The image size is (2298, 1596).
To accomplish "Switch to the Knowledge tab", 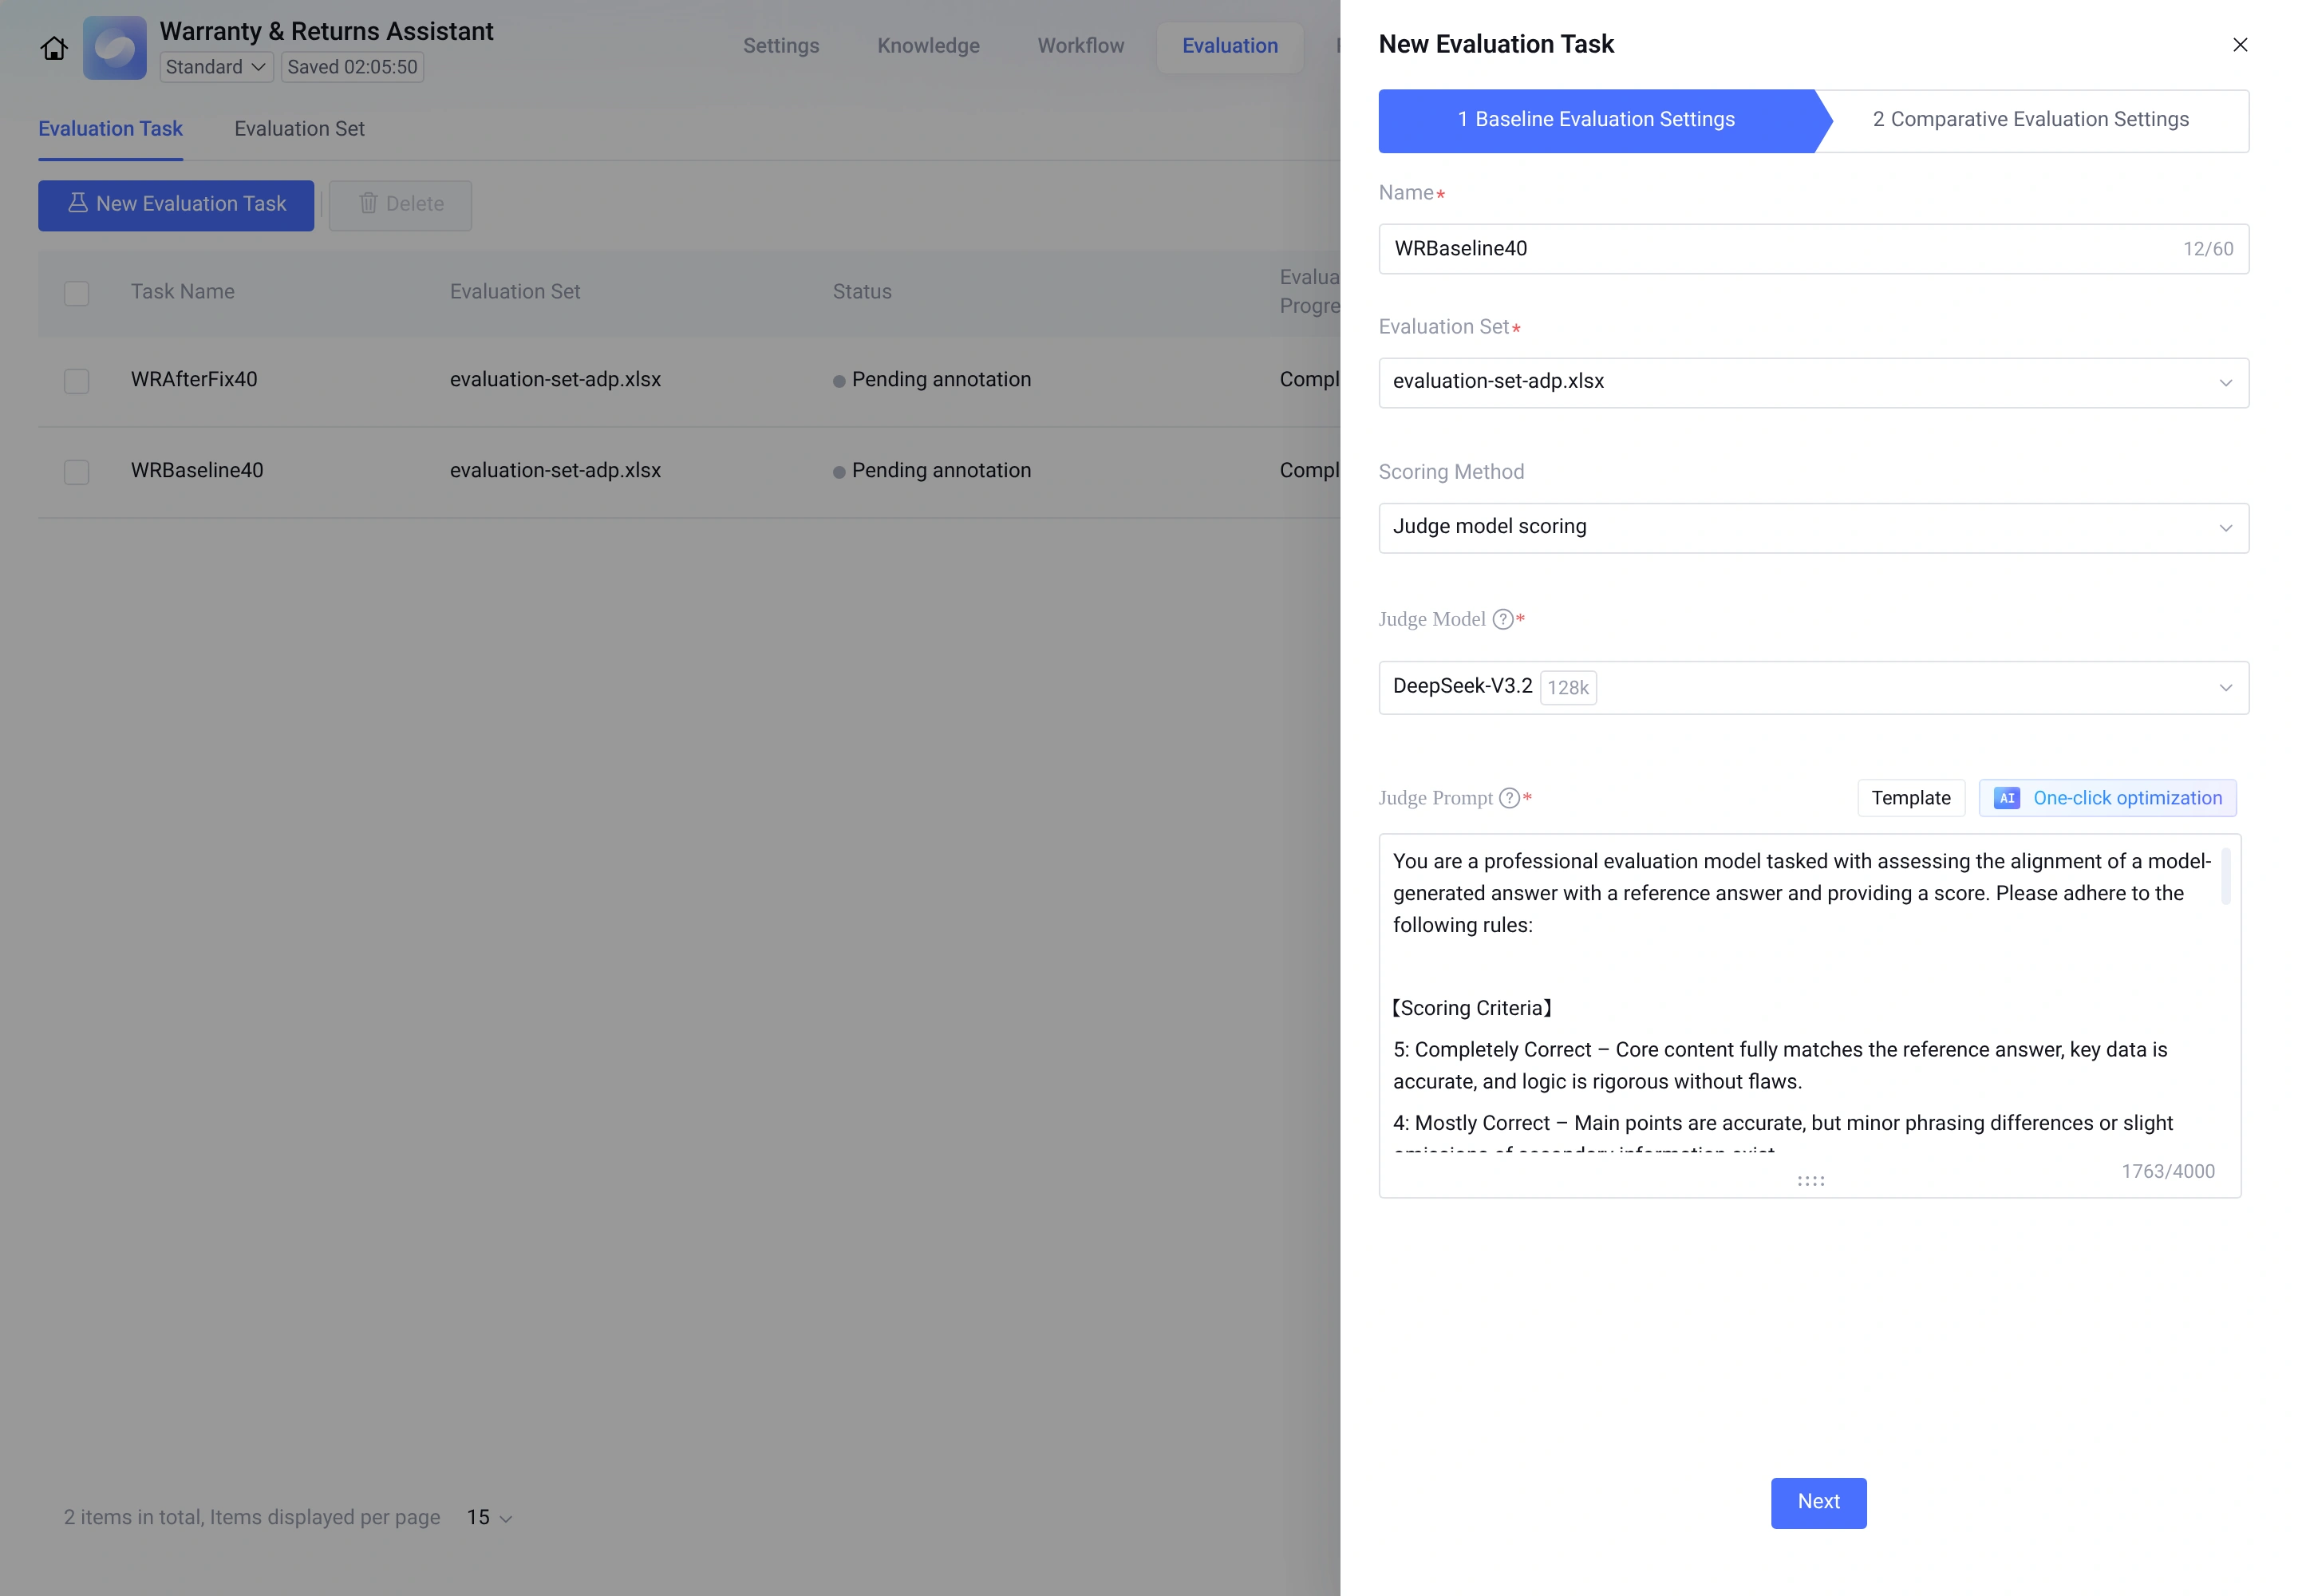I will coord(927,46).
